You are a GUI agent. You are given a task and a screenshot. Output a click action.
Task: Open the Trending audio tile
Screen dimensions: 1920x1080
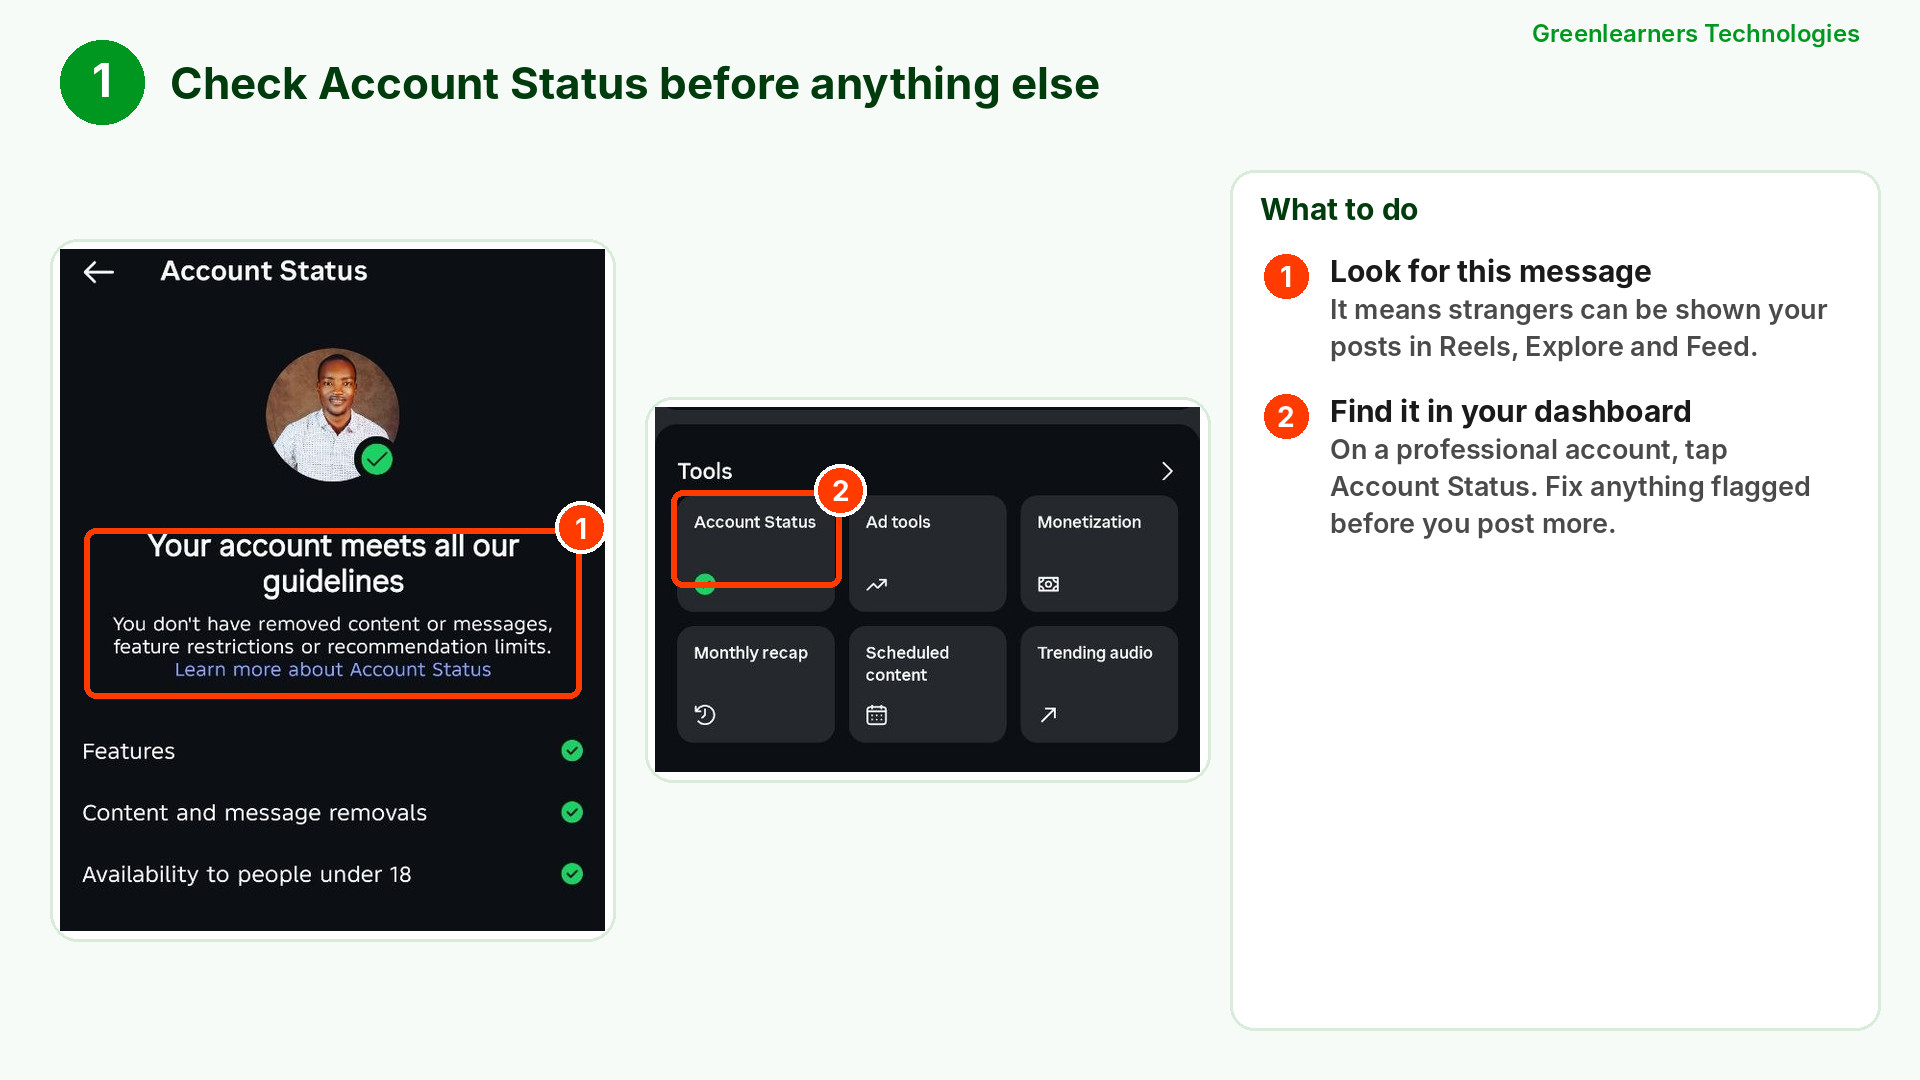pos(1099,684)
